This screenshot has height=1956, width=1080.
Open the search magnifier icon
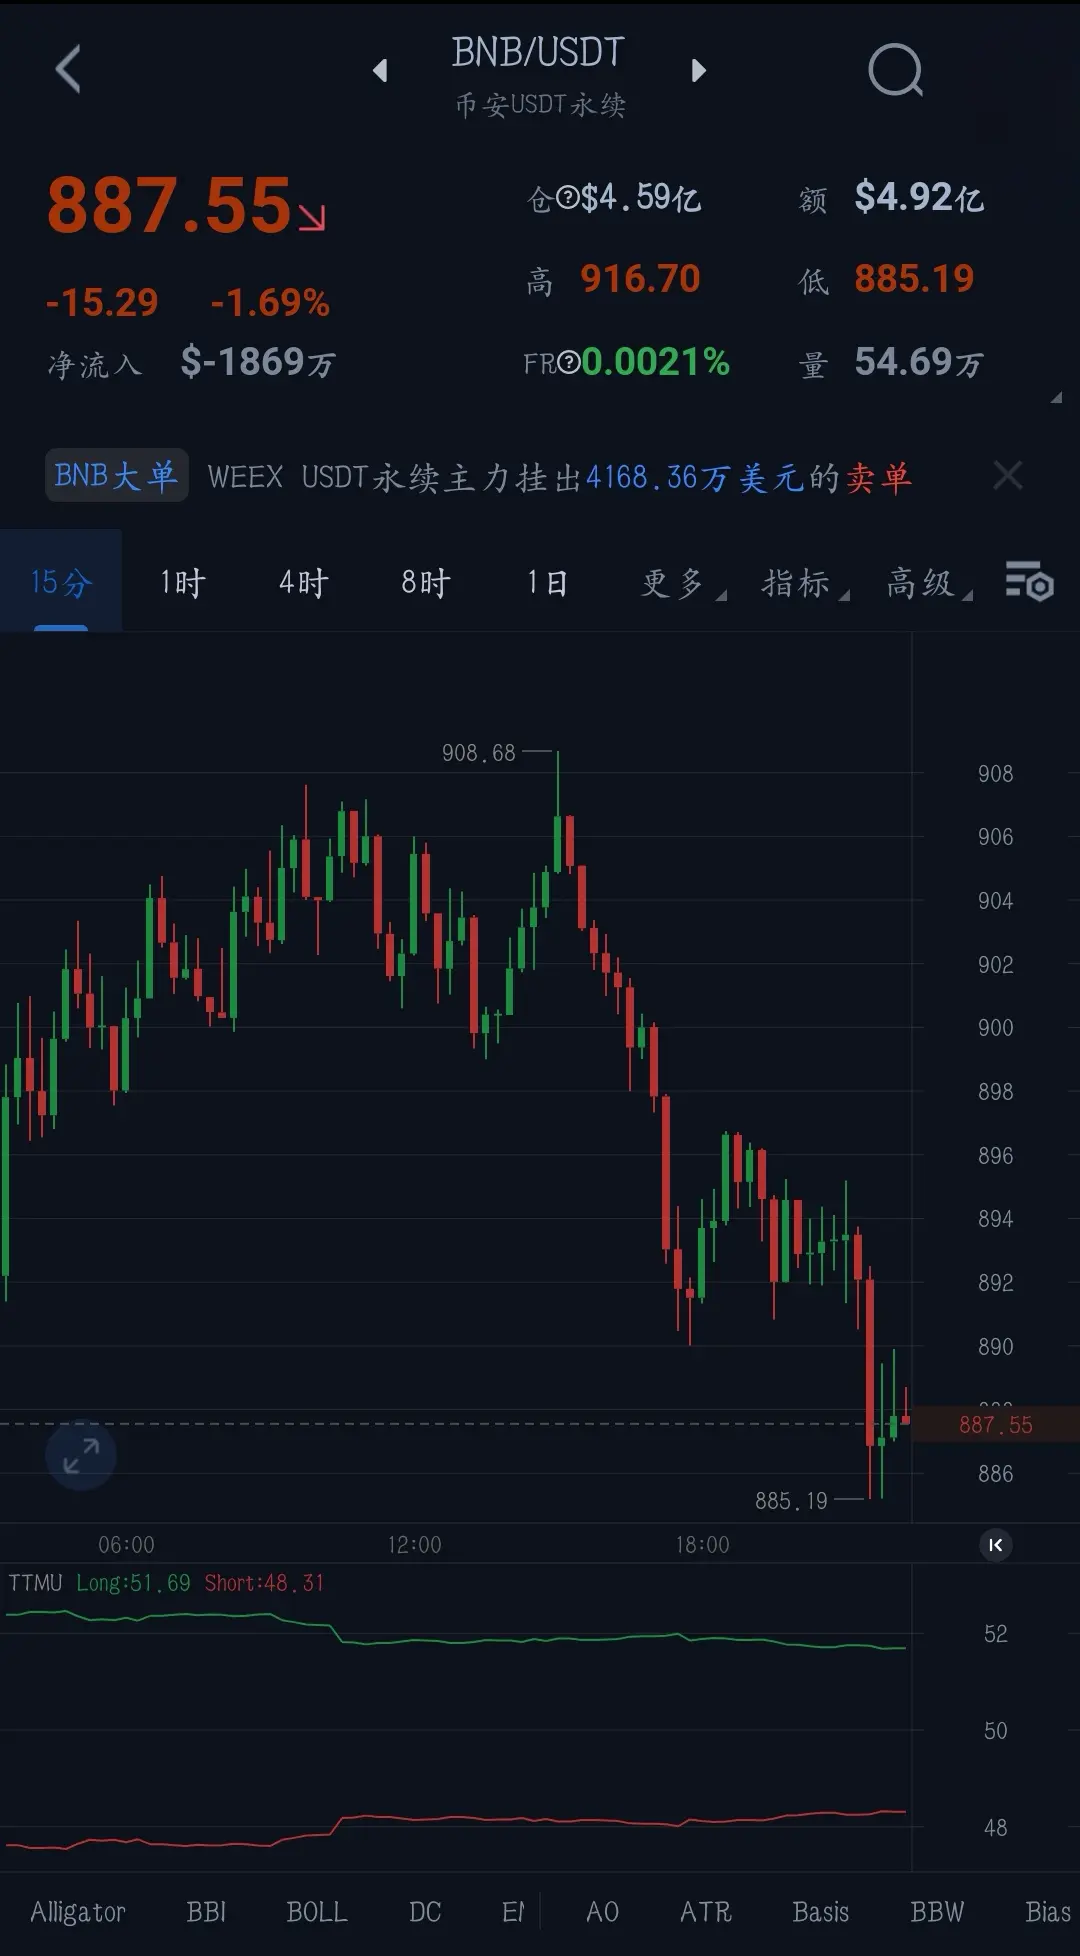pos(895,70)
